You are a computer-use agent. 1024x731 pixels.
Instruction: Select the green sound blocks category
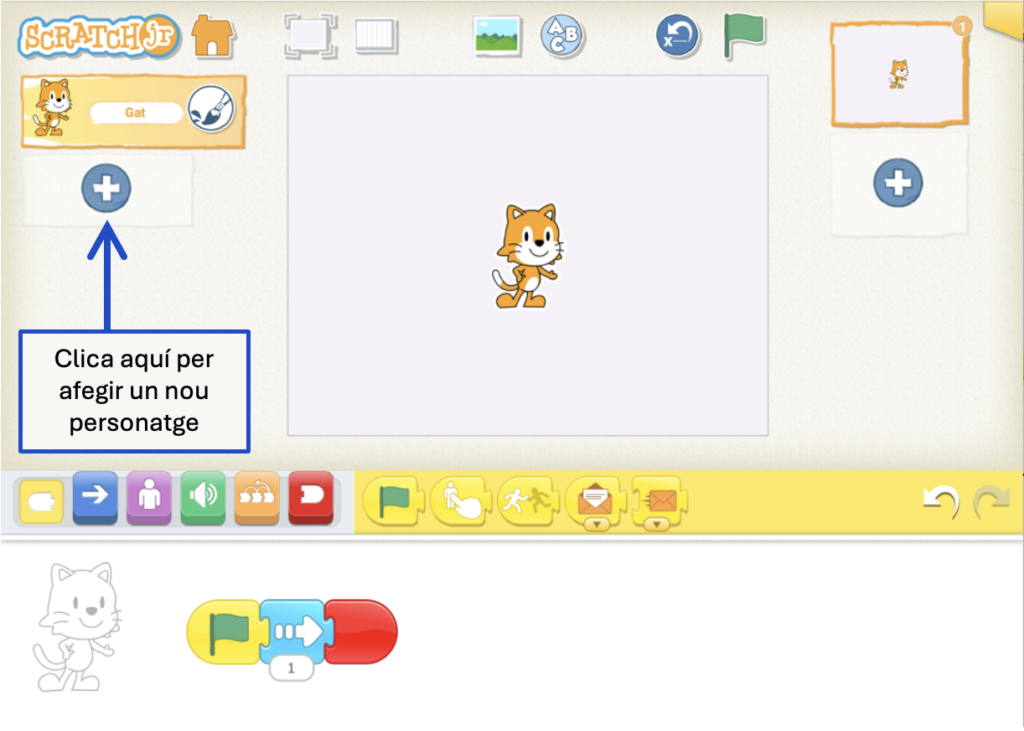pos(203,497)
